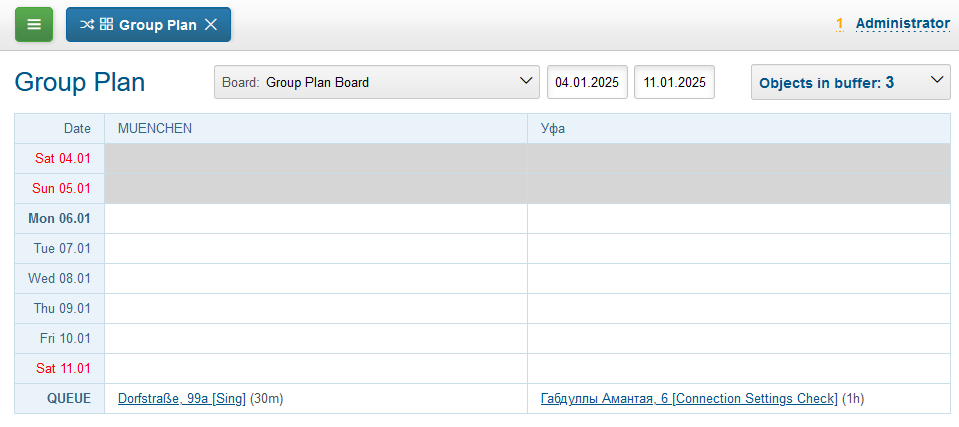
Task: Open the Board selection dropdown
Action: 377,82
